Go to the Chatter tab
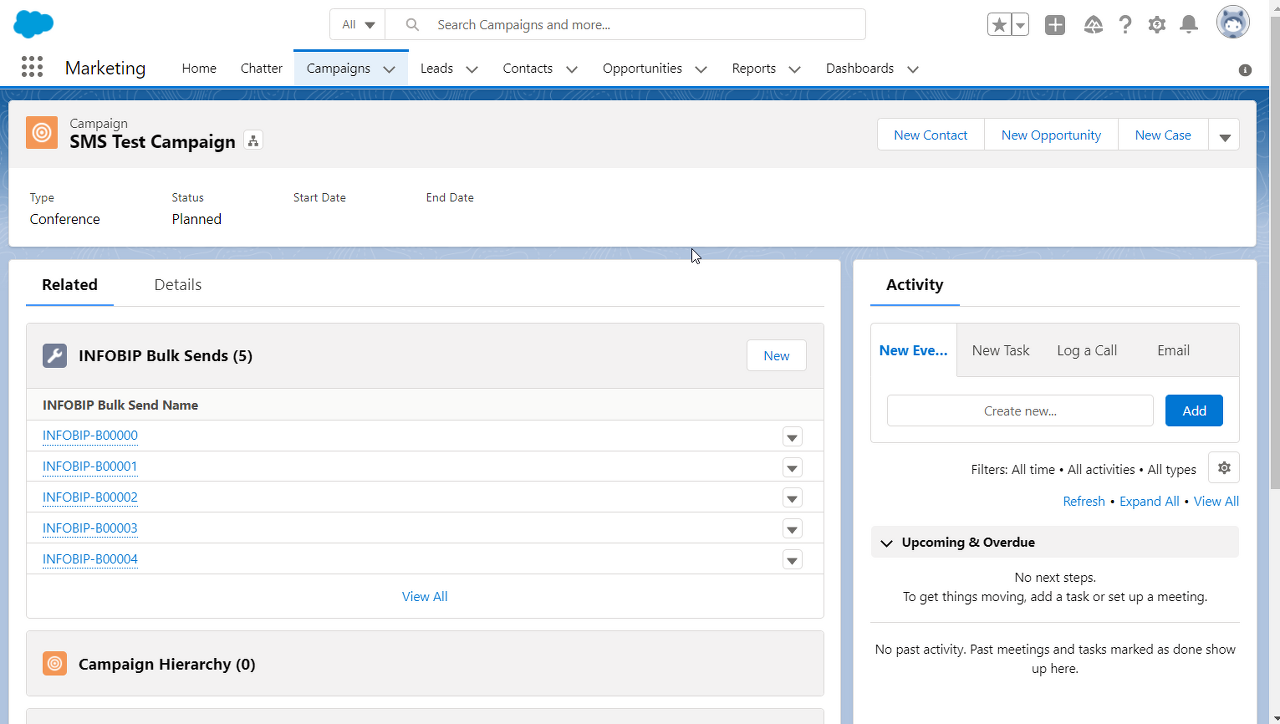1280x724 pixels. 261,68
